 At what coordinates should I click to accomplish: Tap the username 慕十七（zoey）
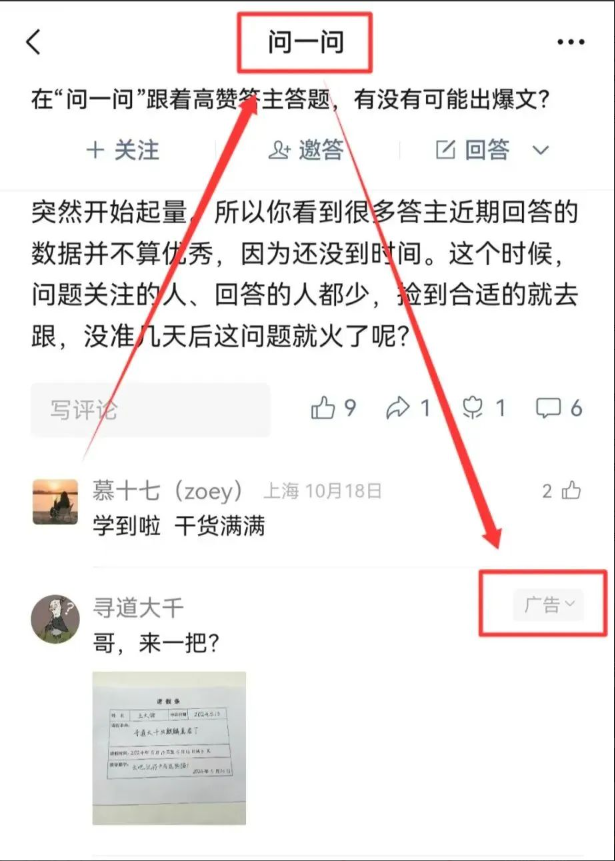[167, 490]
